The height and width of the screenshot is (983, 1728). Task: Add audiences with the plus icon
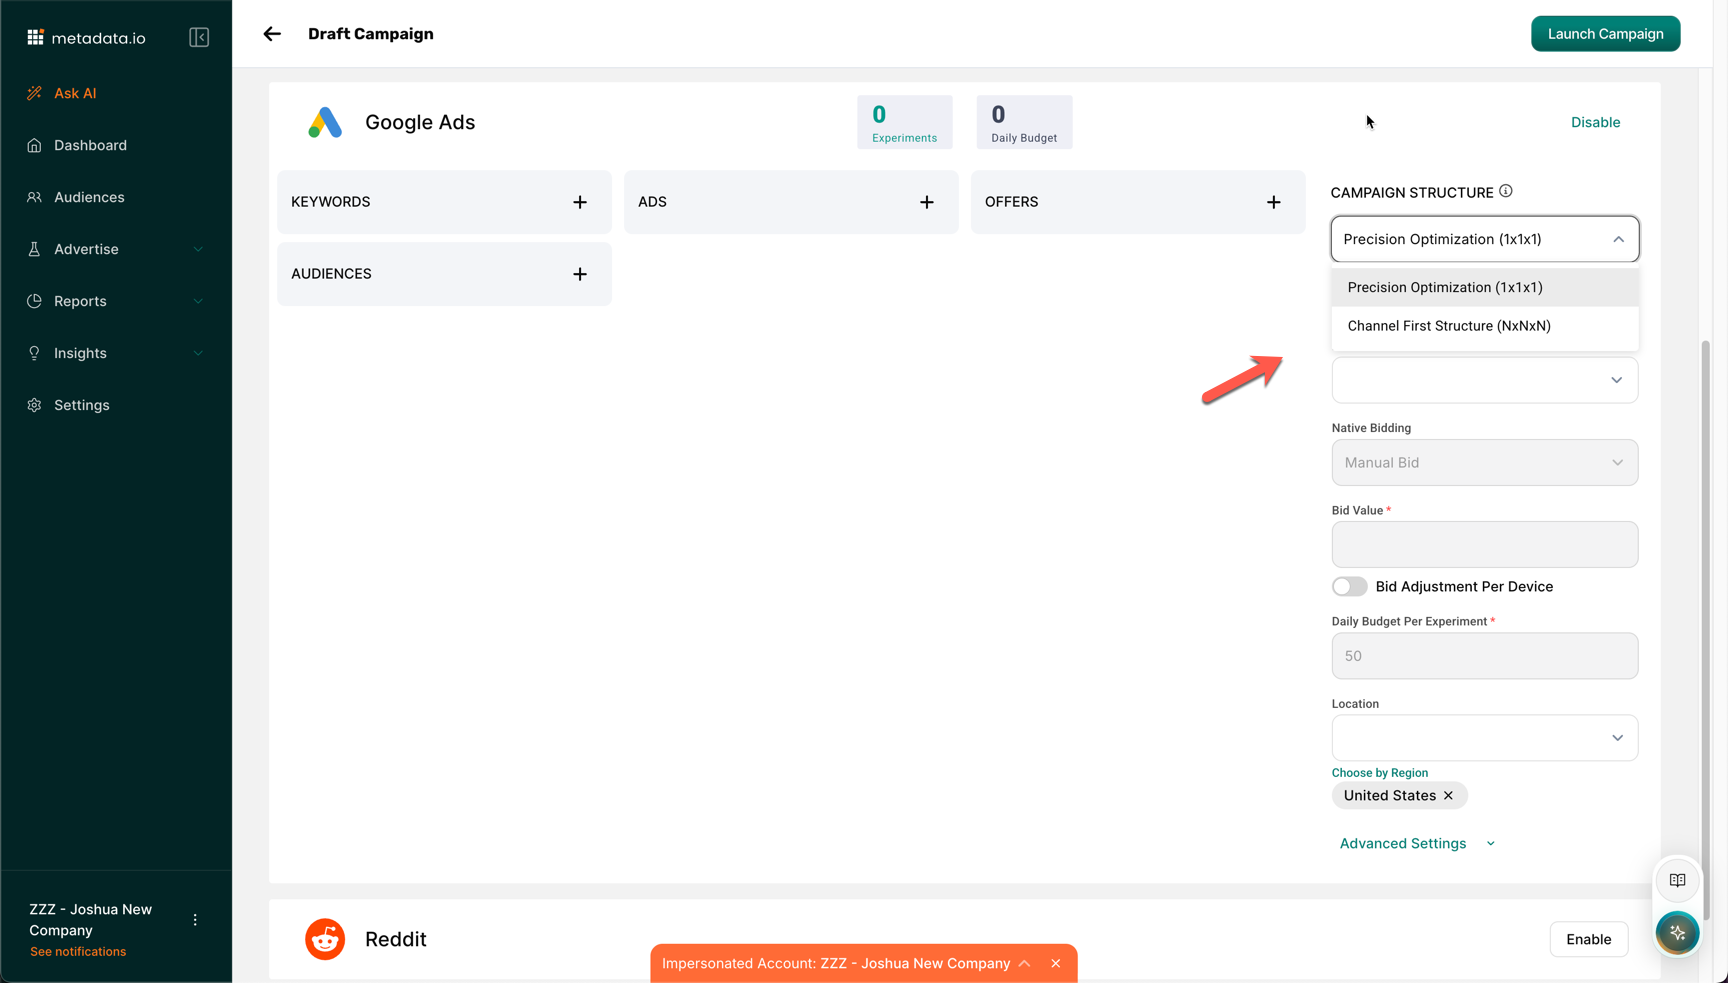click(580, 274)
